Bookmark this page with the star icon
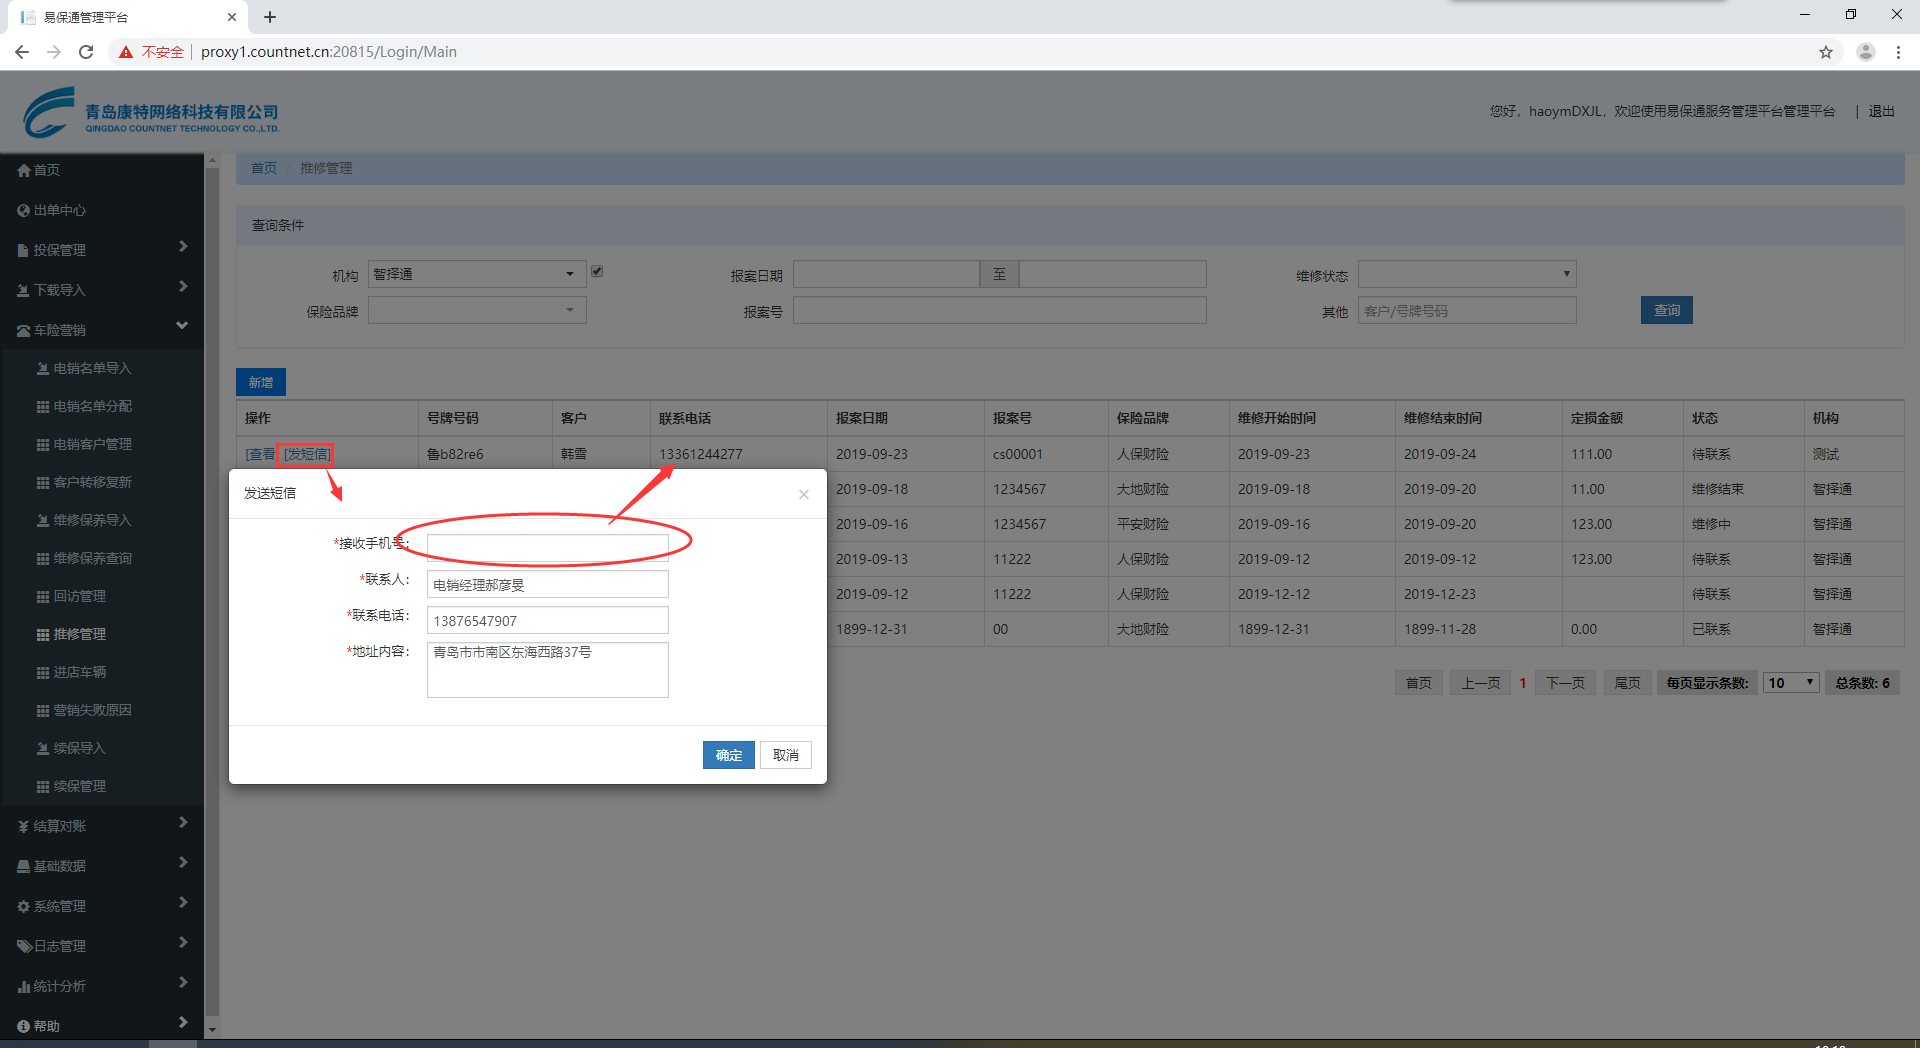1920x1048 pixels. 1826,52
